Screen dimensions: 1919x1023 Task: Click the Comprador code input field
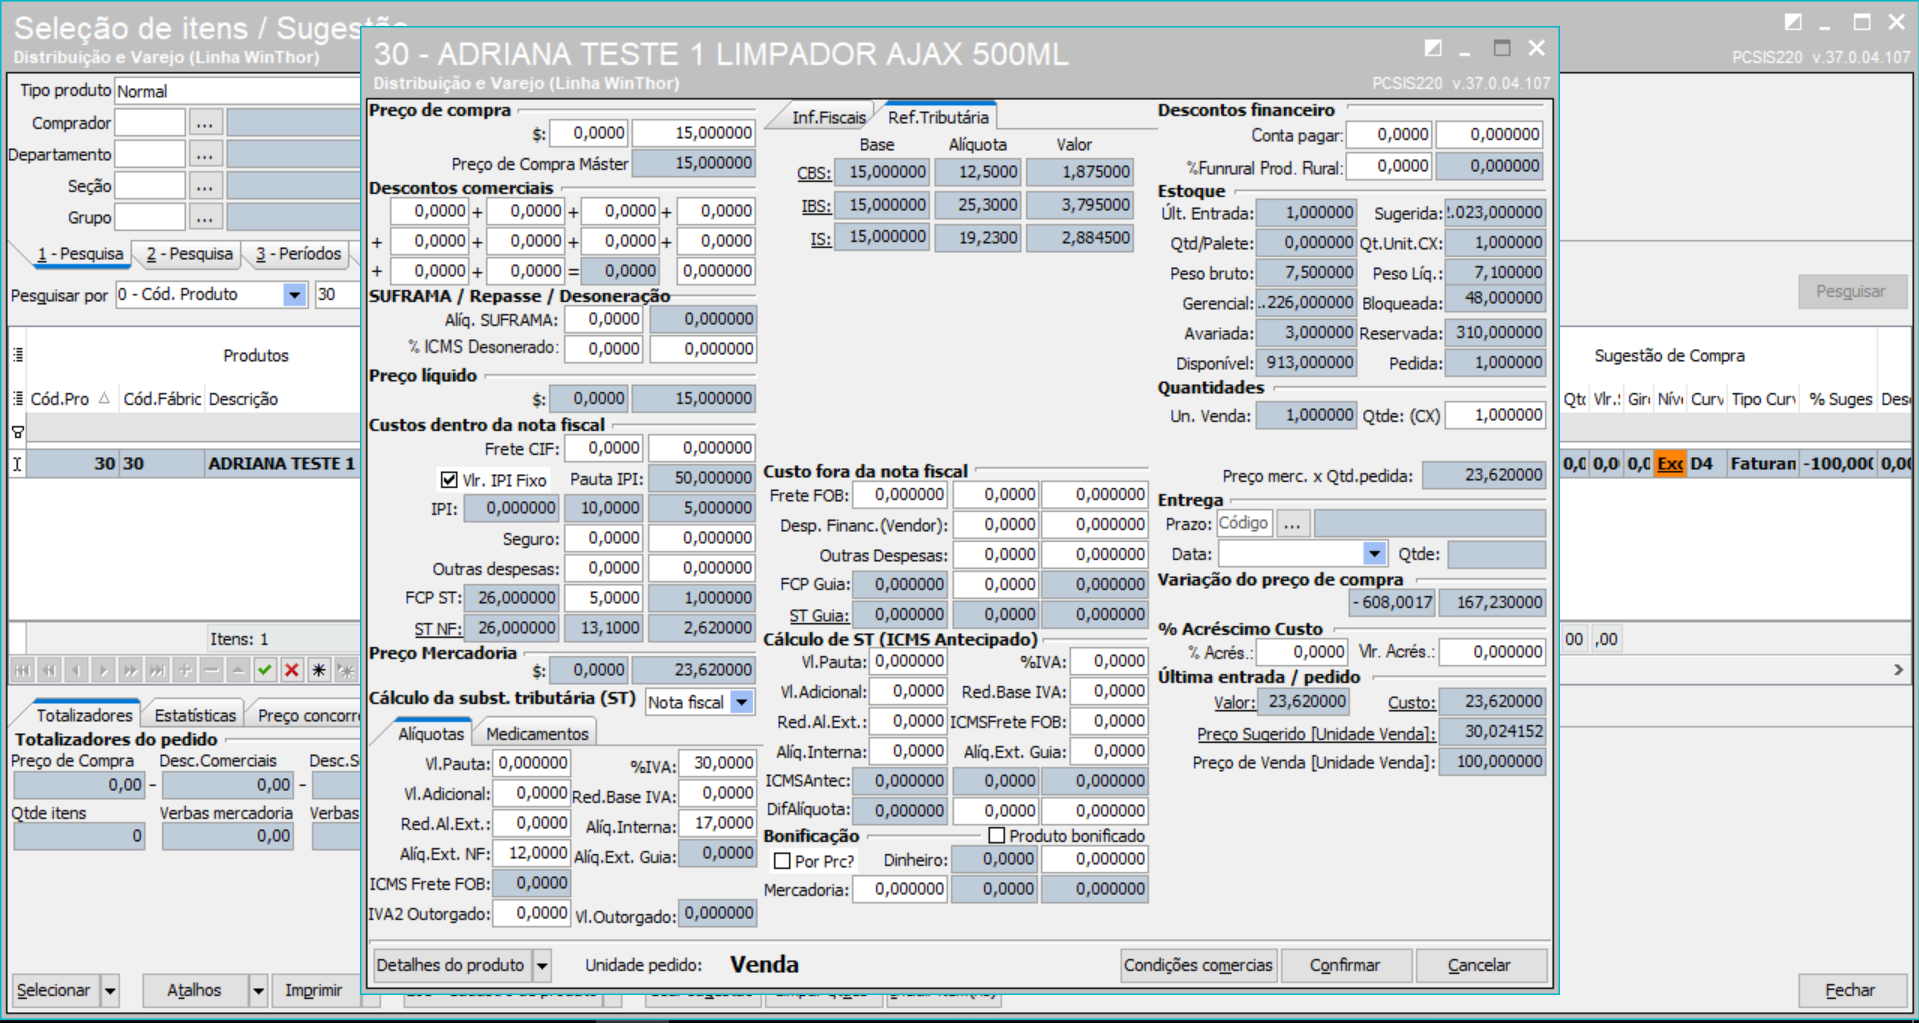click(150, 123)
